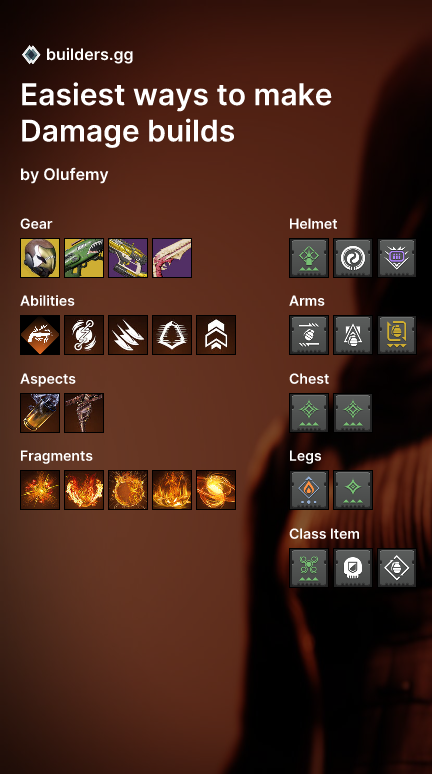Open the builders.gg site name link

click(89, 55)
